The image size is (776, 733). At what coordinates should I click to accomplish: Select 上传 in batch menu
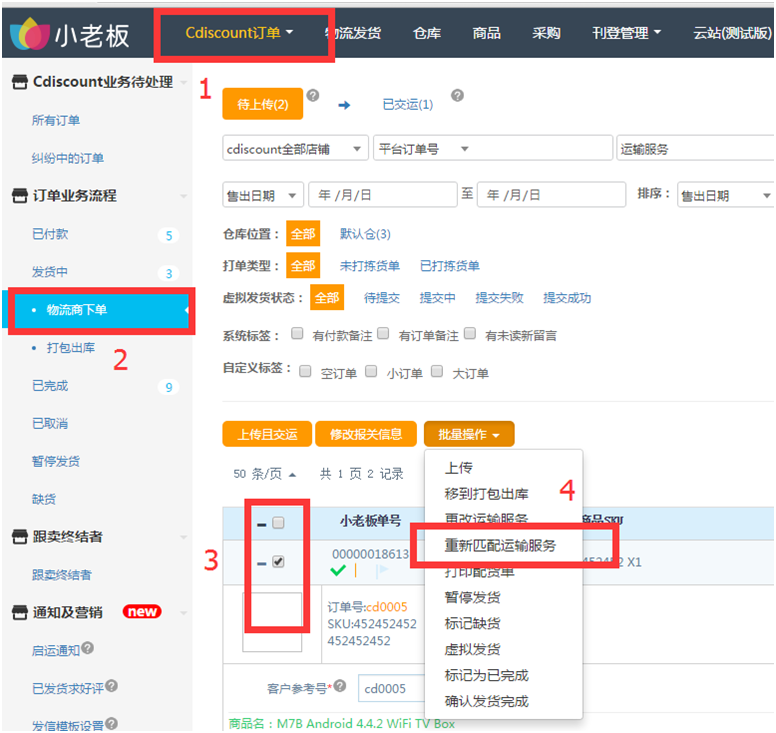458,468
